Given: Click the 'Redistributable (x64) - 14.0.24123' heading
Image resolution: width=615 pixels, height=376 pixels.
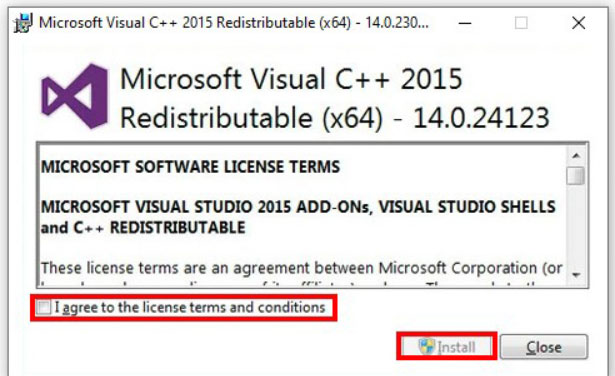Looking at the screenshot, I should click(x=335, y=118).
